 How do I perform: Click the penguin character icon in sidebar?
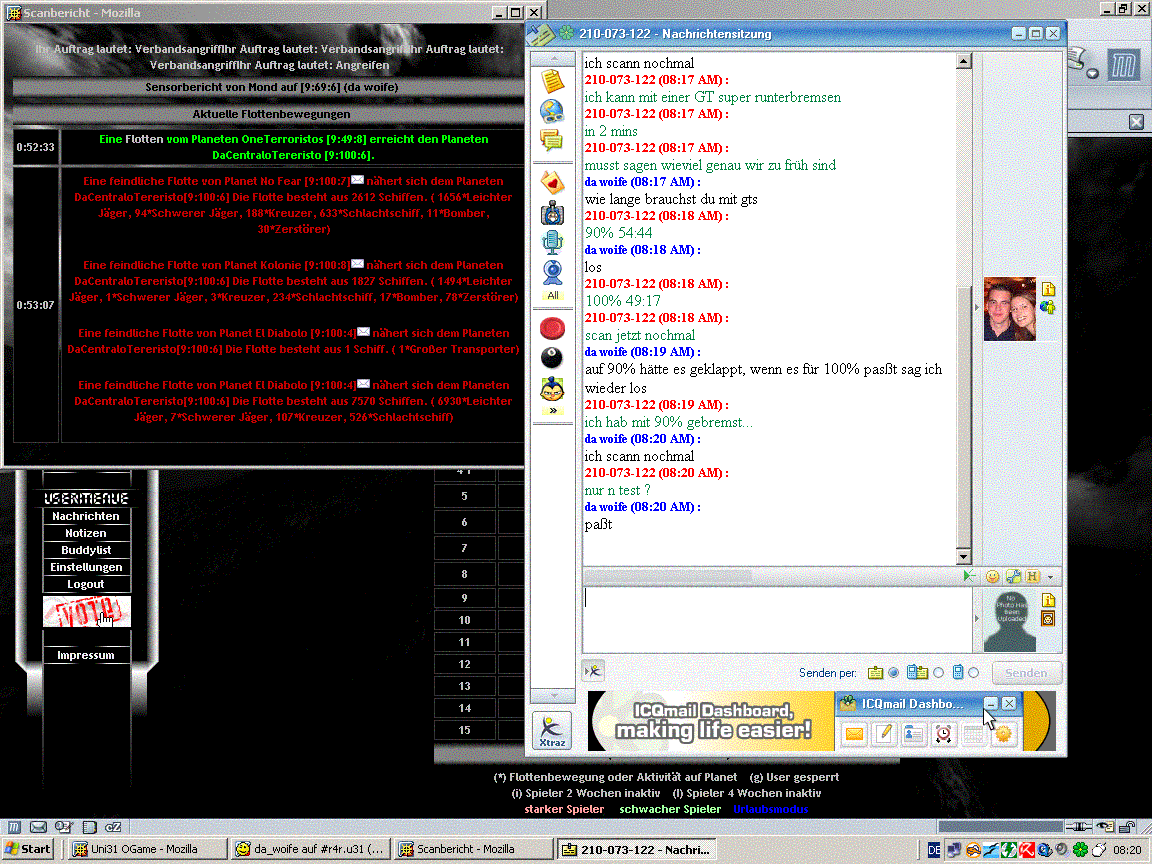pyautogui.click(x=552, y=388)
